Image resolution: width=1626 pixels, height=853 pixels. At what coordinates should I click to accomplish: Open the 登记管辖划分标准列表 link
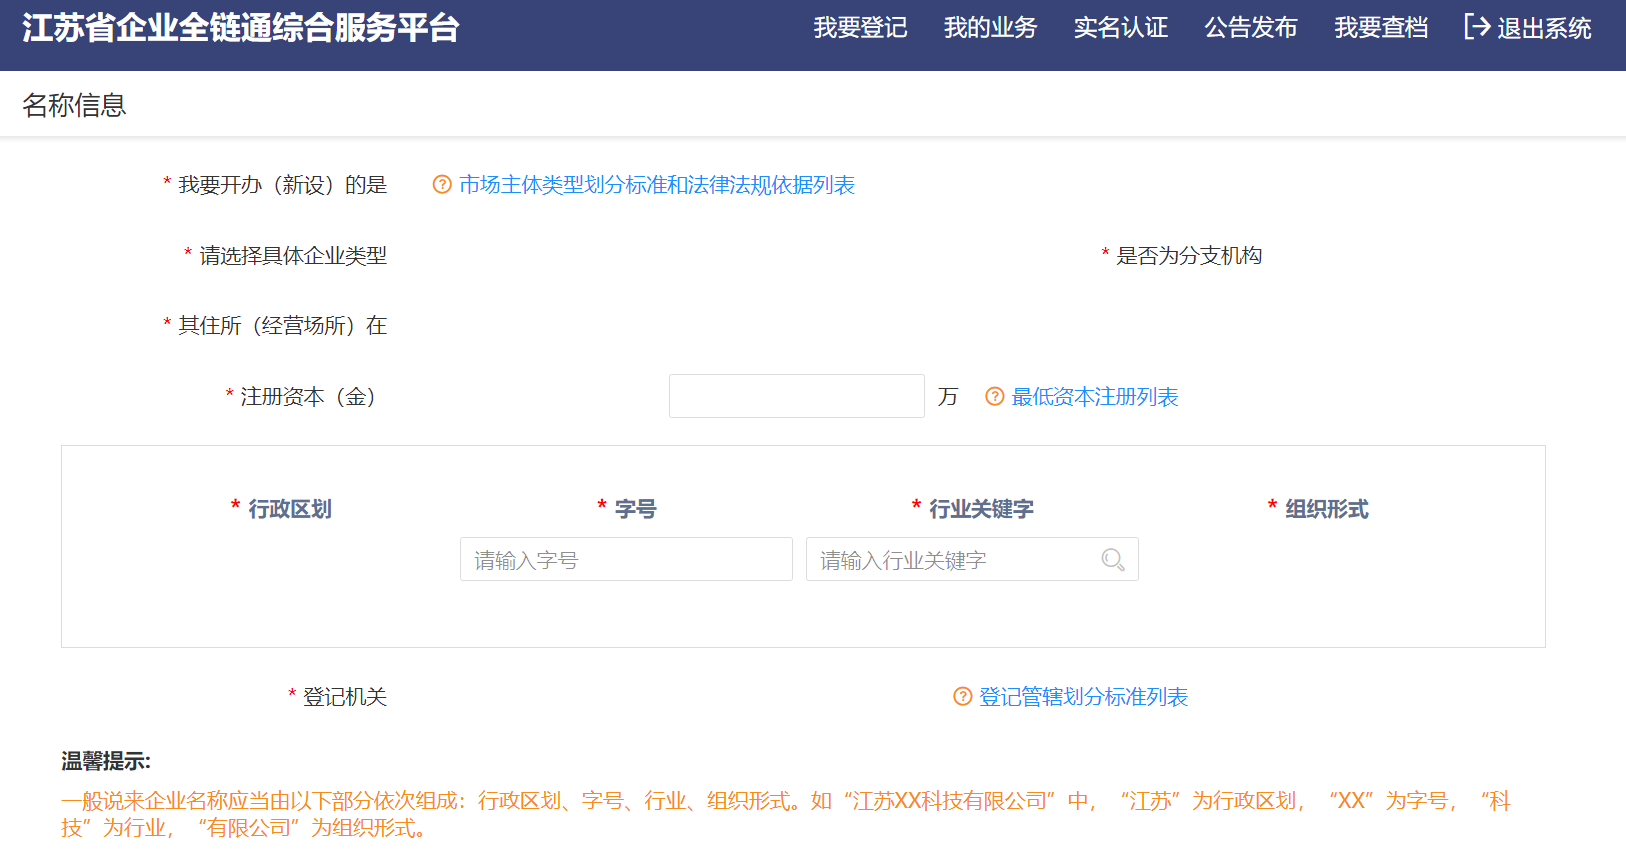click(1083, 697)
